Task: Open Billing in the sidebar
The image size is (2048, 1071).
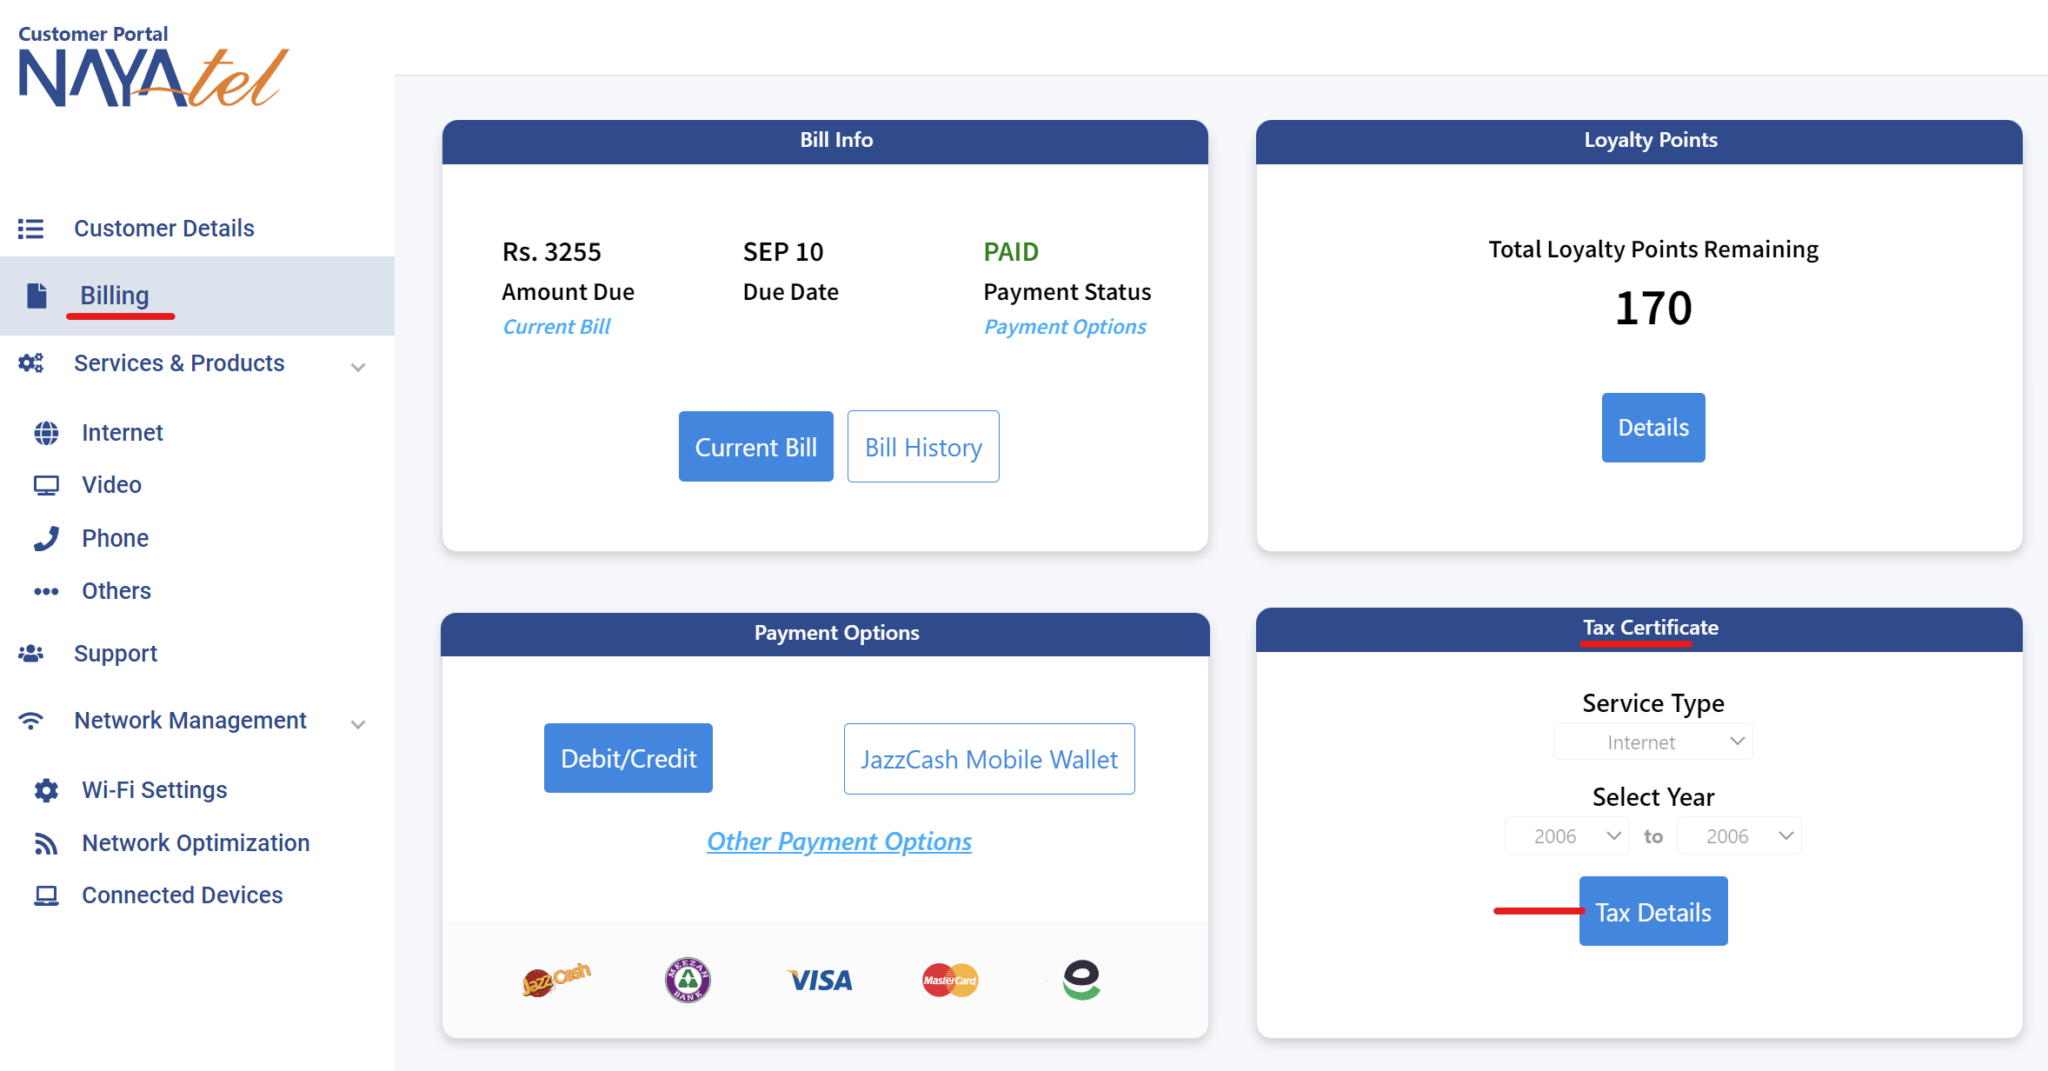Action: click(x=114, y=296)
